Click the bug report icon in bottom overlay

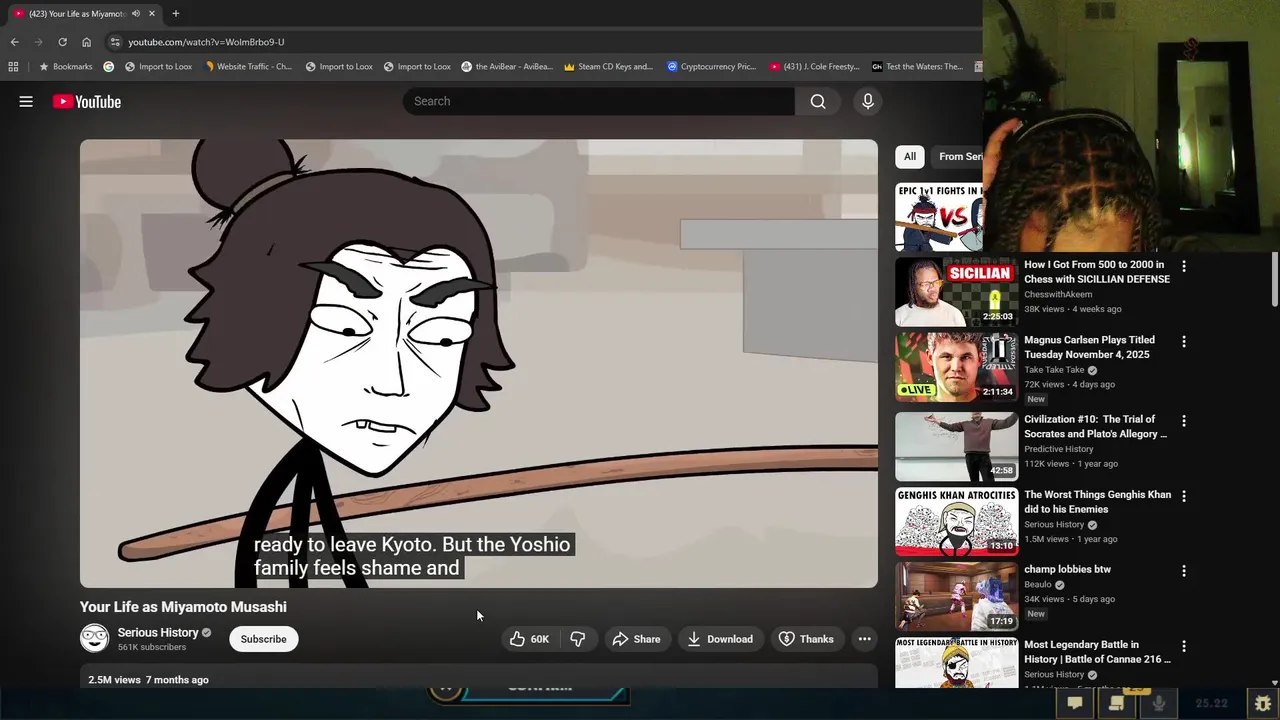point(1263,703)
